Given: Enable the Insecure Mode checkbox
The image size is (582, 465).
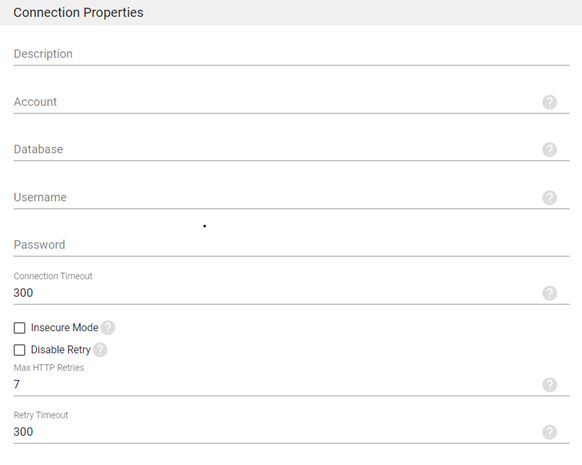Looking at the screenshot, I should (x=19, y=328).
